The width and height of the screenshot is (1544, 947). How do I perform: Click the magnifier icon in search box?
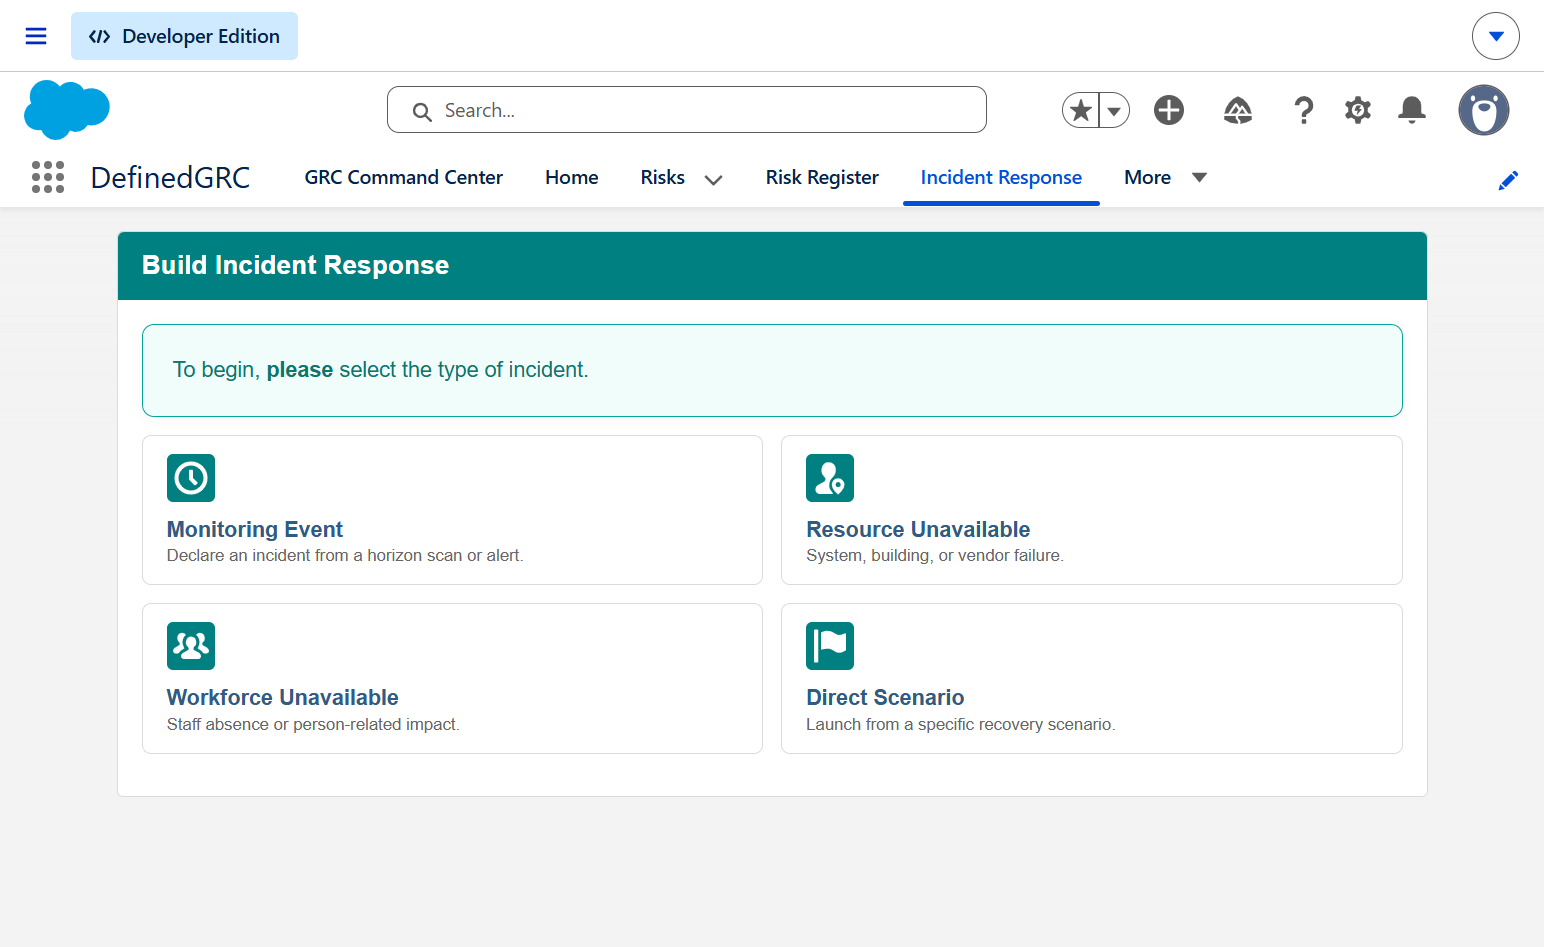(x=422, y=111)
